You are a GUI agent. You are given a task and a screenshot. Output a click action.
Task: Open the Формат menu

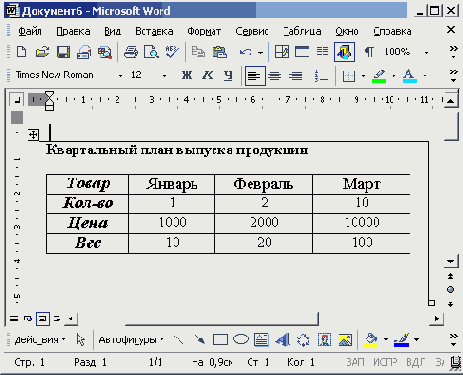point(204,31)
